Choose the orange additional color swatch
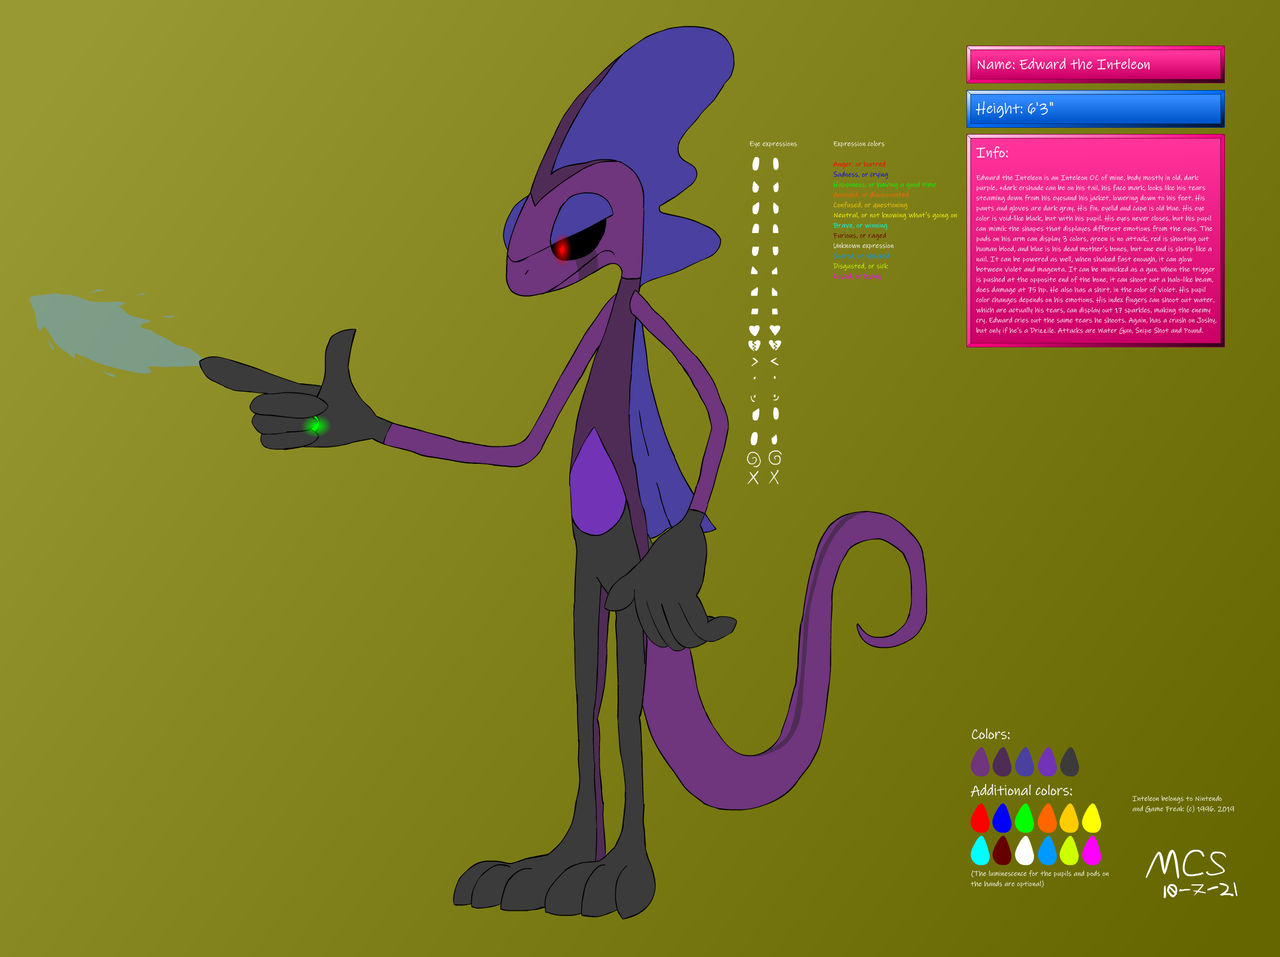Image resolution: width=1280 pixels, height=957 pixels. click(1047, 818)
